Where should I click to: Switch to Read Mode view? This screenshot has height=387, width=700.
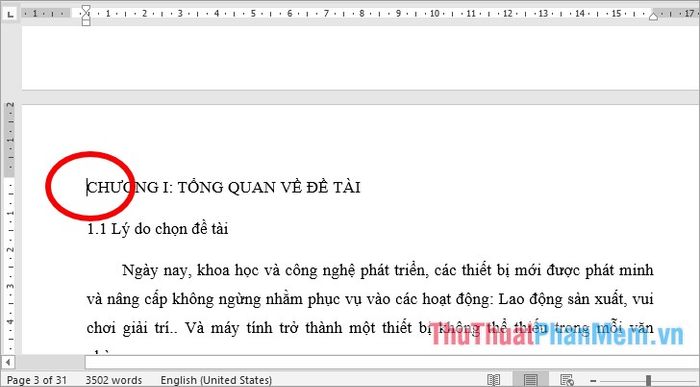pos(493,380)
